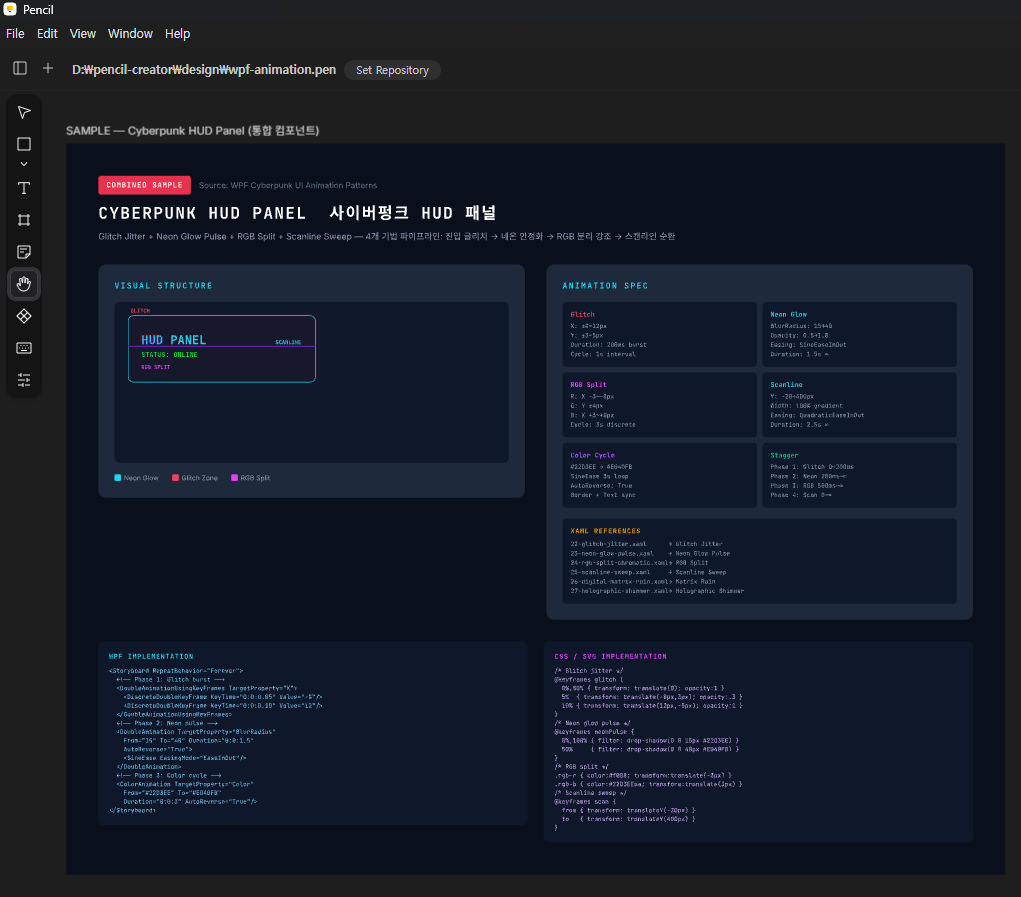Click the Set Repository button
Image resolution: width=1021 pixels, height=897 pixels.
click(392, 70)
